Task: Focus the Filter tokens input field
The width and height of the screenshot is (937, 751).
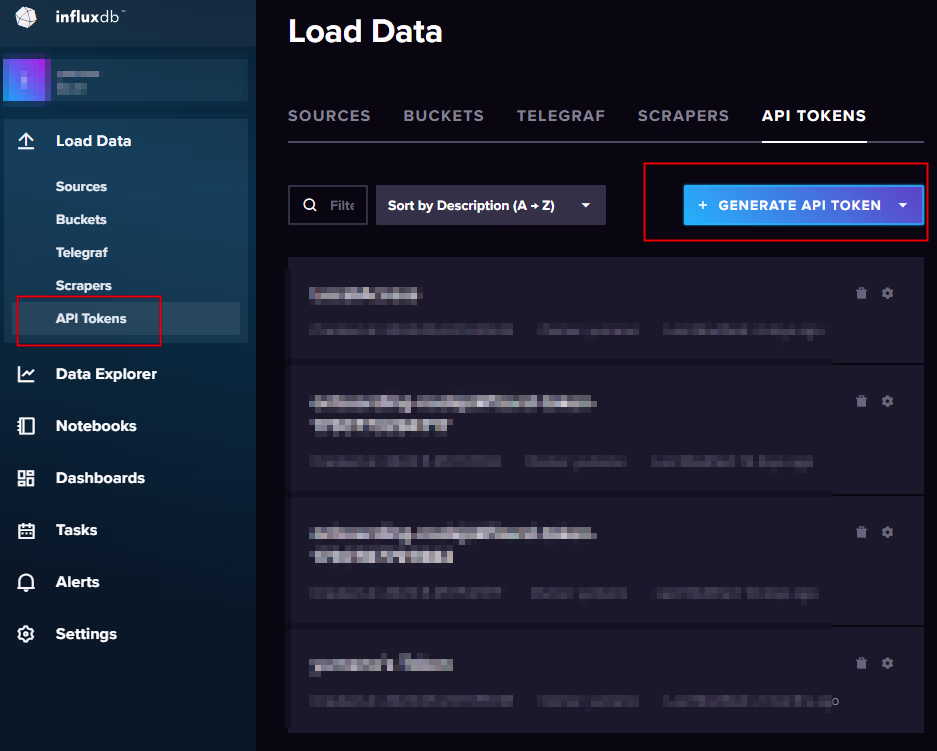Action: (x=328, y=205)
